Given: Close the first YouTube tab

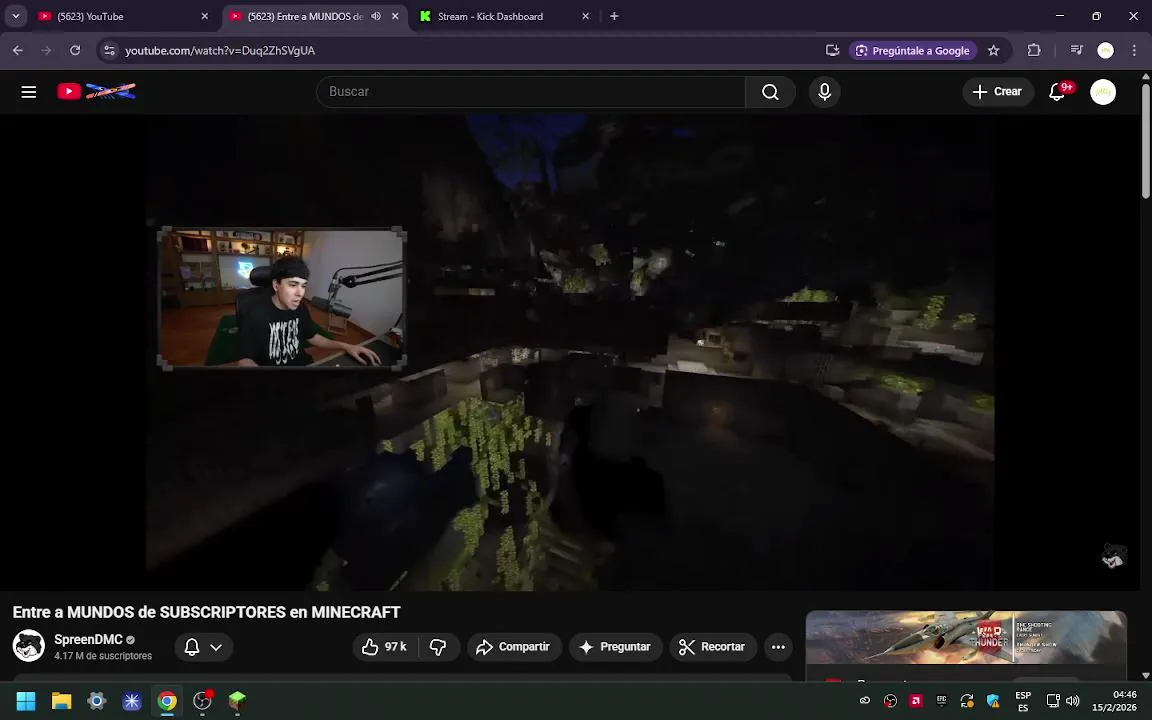Looking at the screenshot, I should [205, 16].
